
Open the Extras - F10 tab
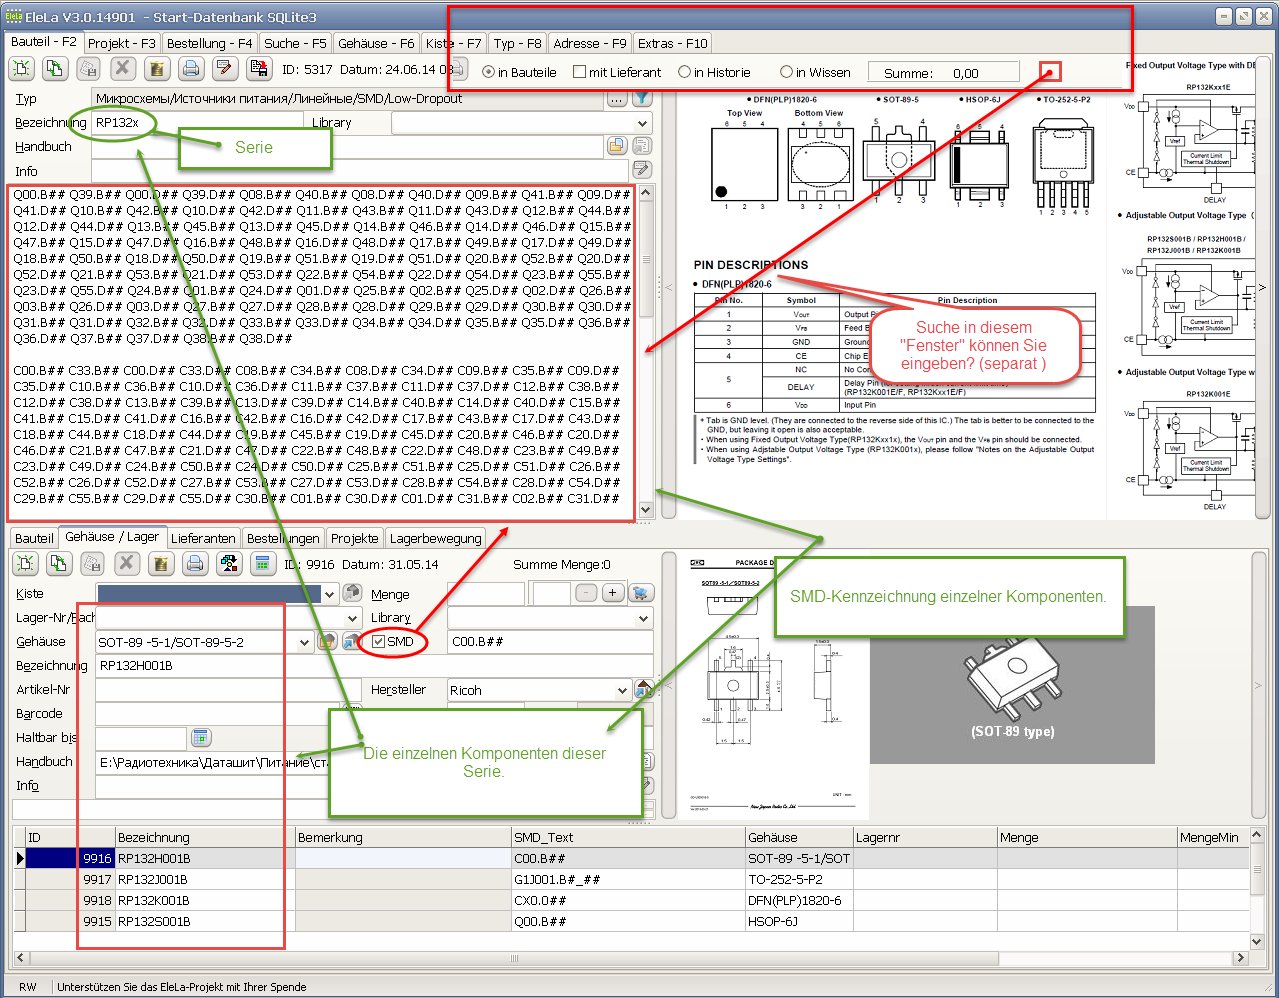pyautogui.click(x=672, y=43)
